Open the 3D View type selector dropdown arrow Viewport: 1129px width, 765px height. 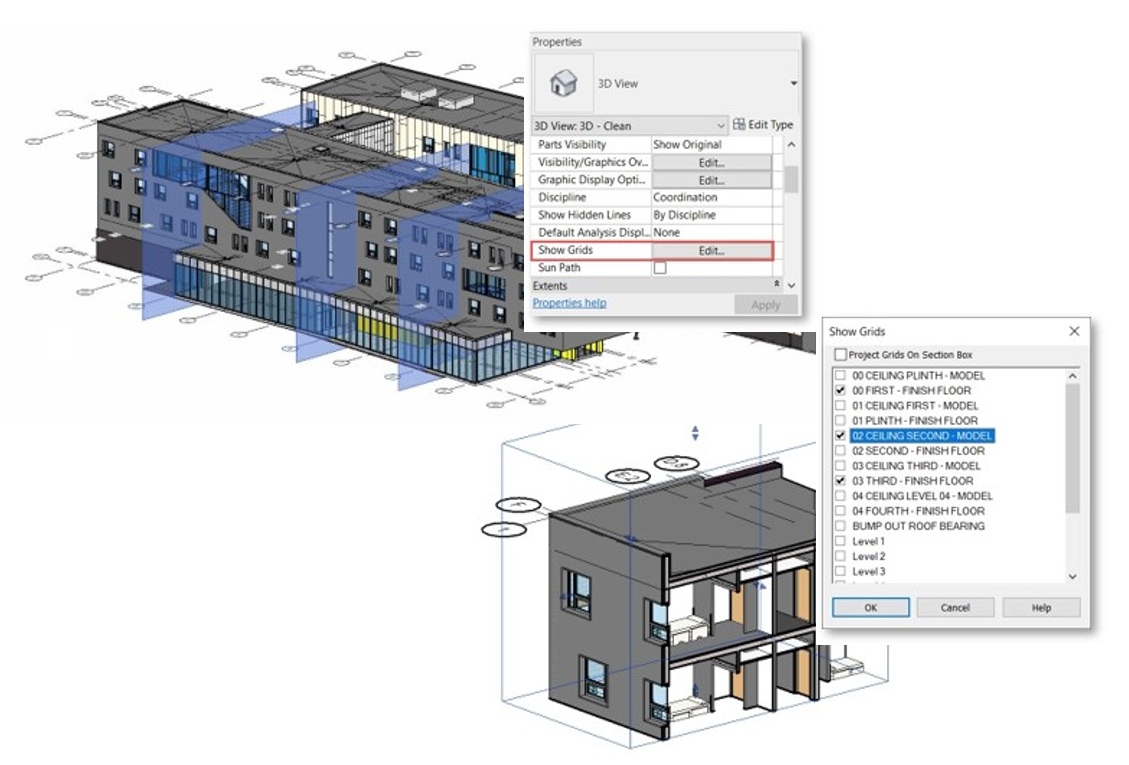pyautogui.click(x=793, y=84)
